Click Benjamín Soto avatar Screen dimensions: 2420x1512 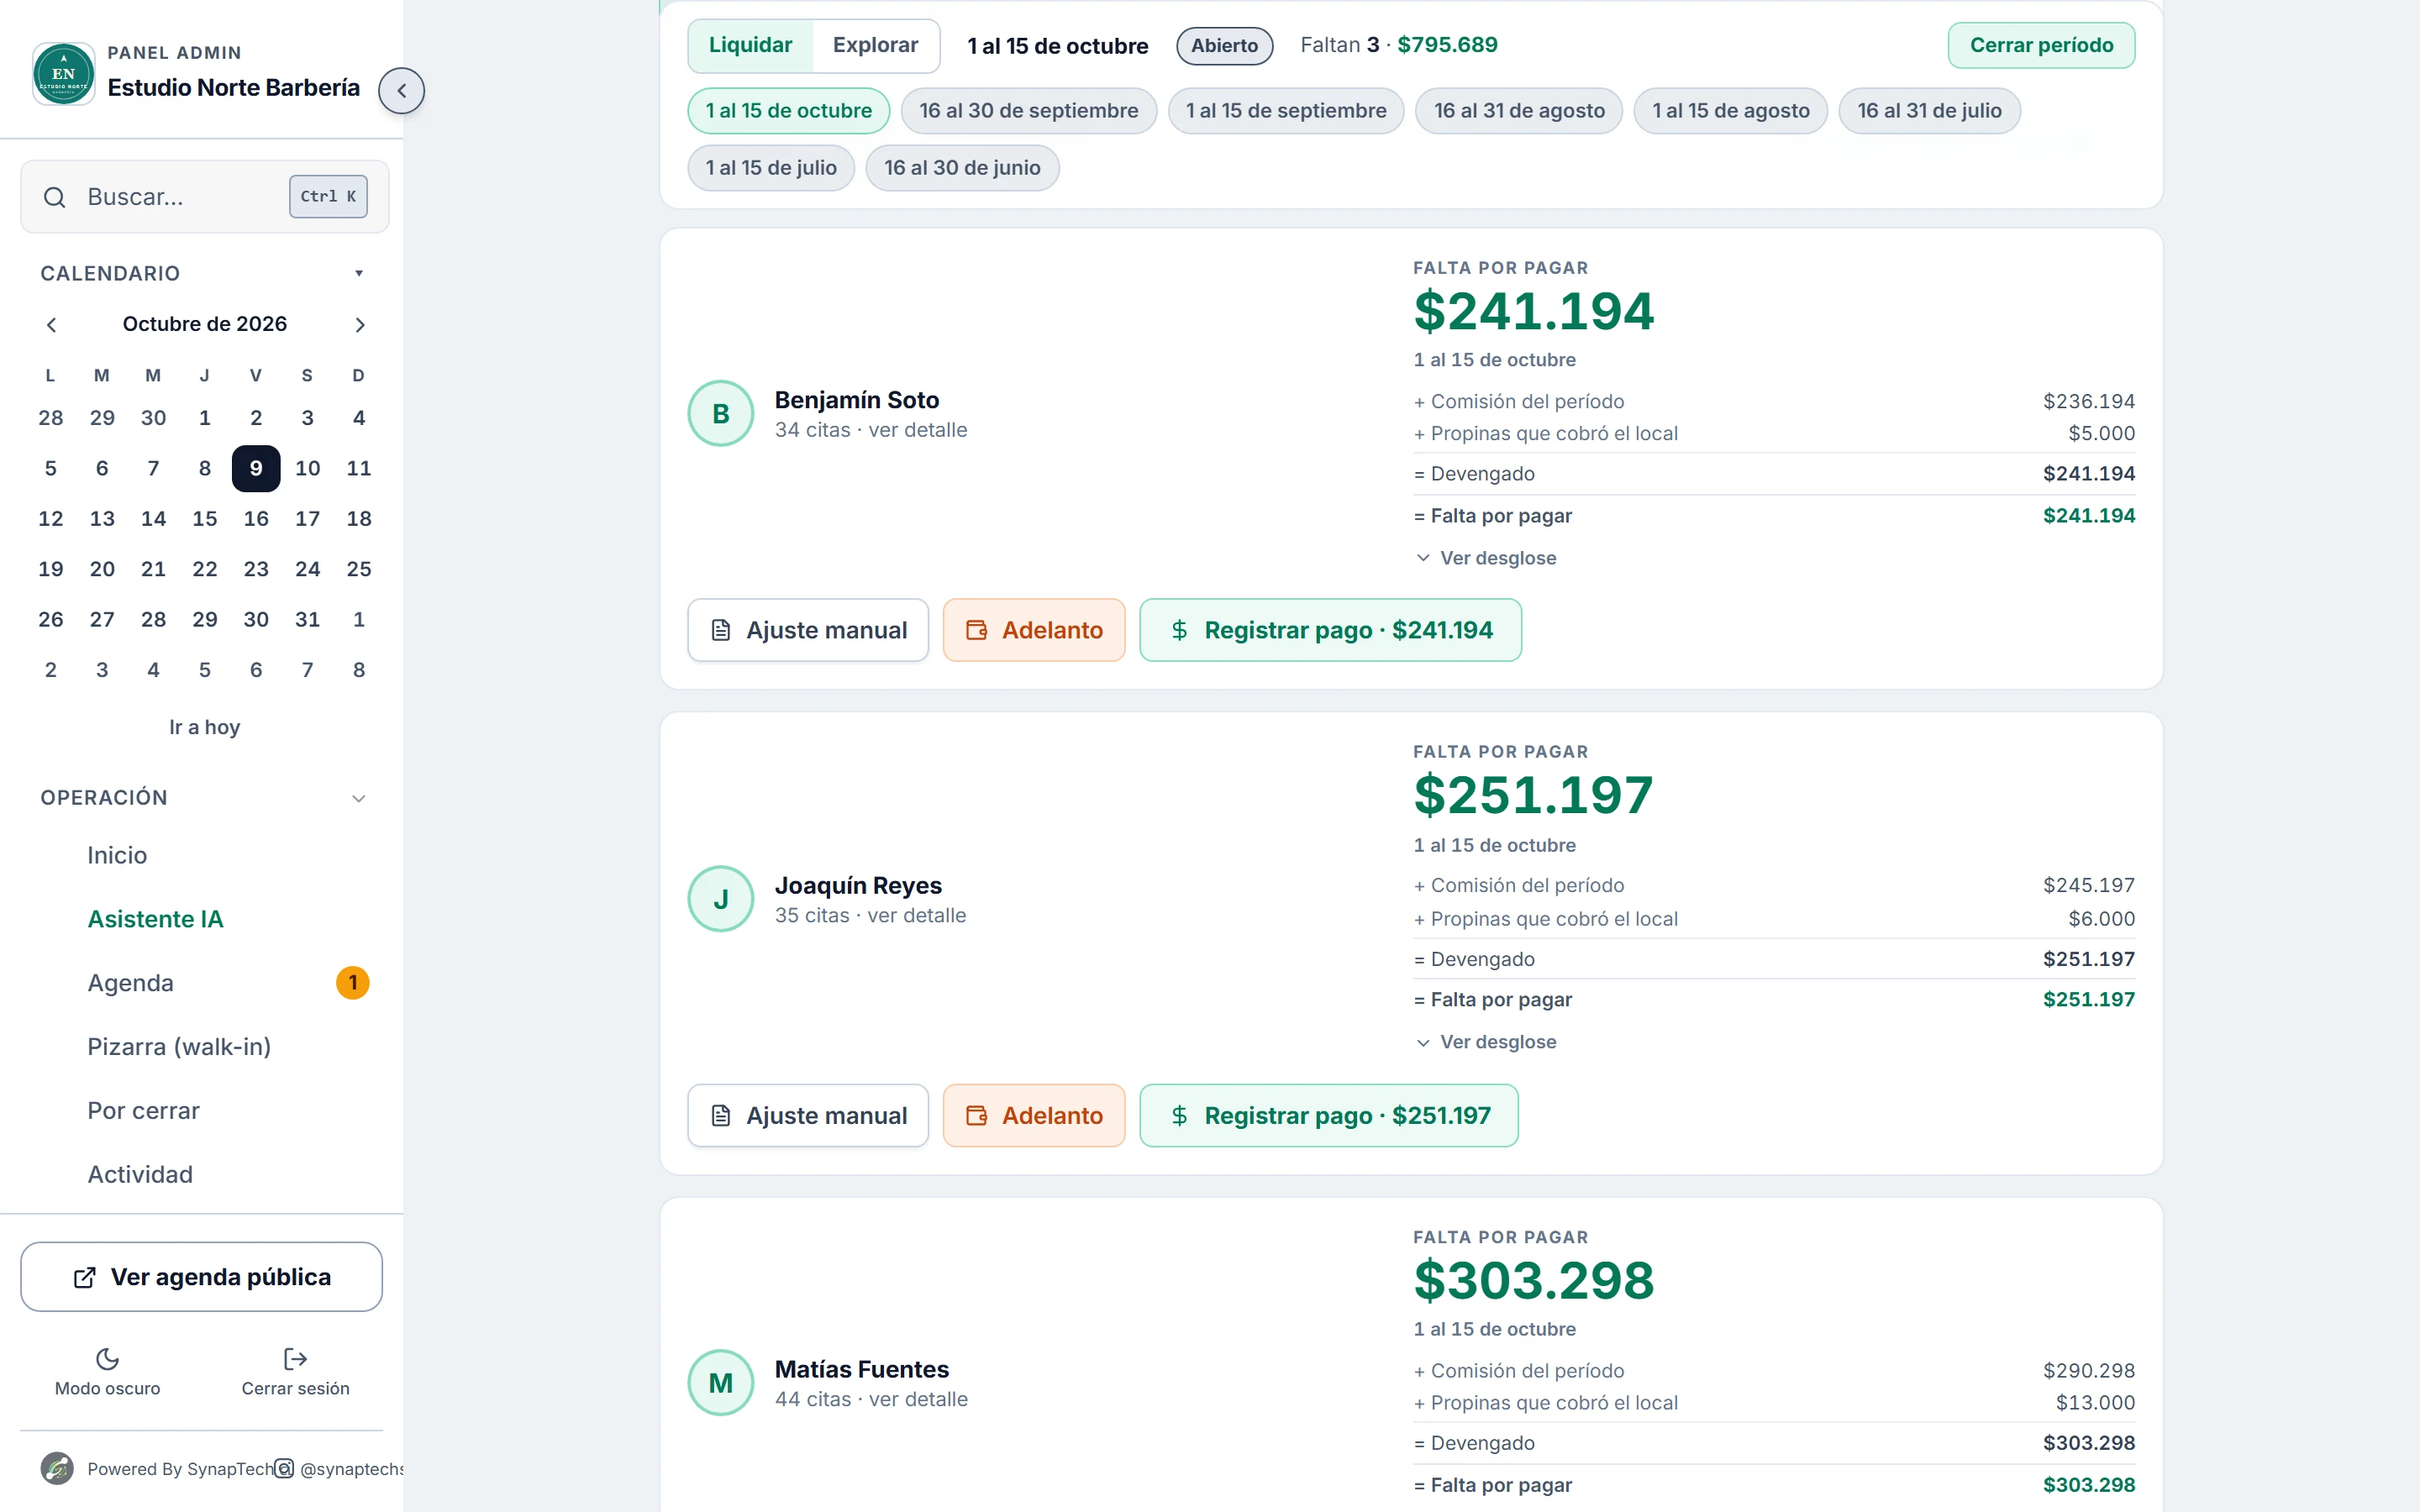pos(720,414)
